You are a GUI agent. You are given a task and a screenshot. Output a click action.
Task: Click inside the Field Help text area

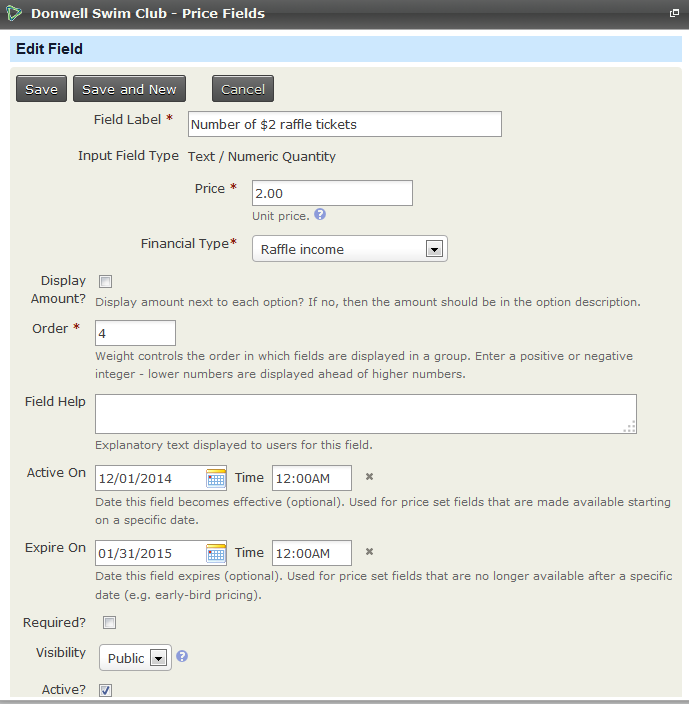(365, 414)
